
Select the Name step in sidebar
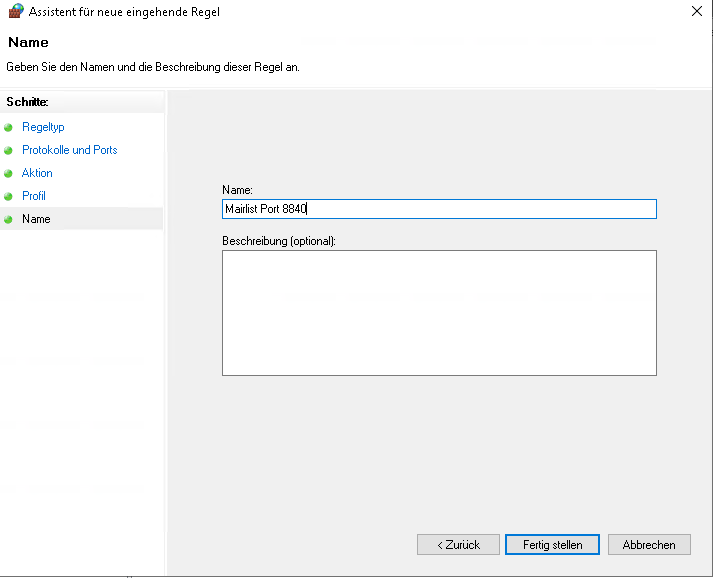pos(36,219)
